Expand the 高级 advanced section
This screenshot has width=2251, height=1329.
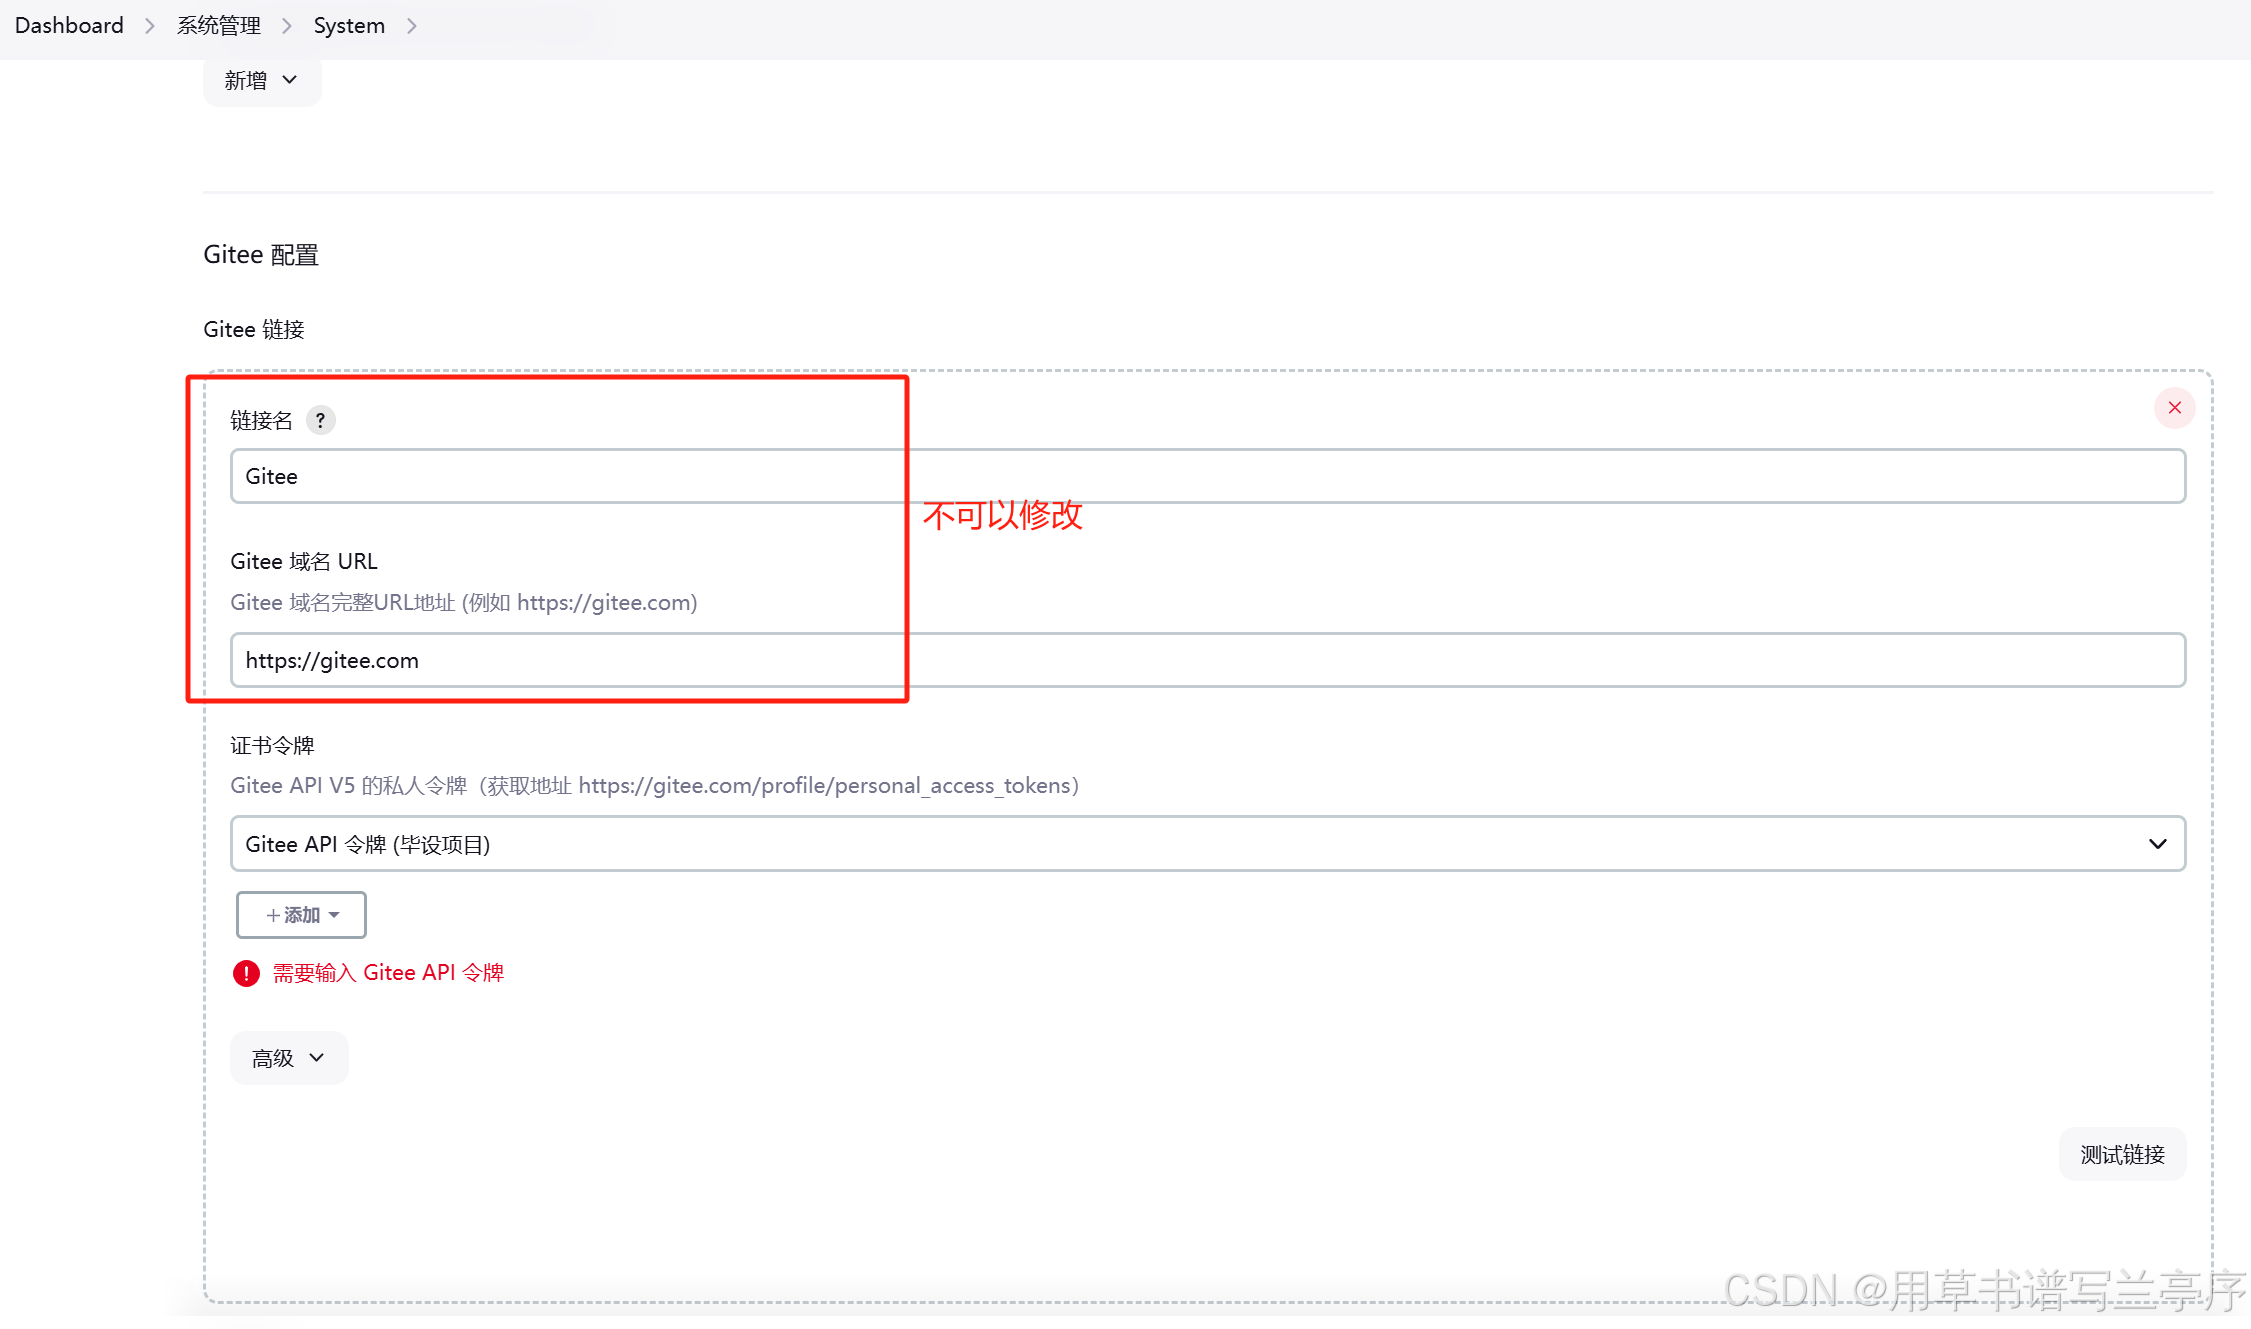[x=289, y=1058]
